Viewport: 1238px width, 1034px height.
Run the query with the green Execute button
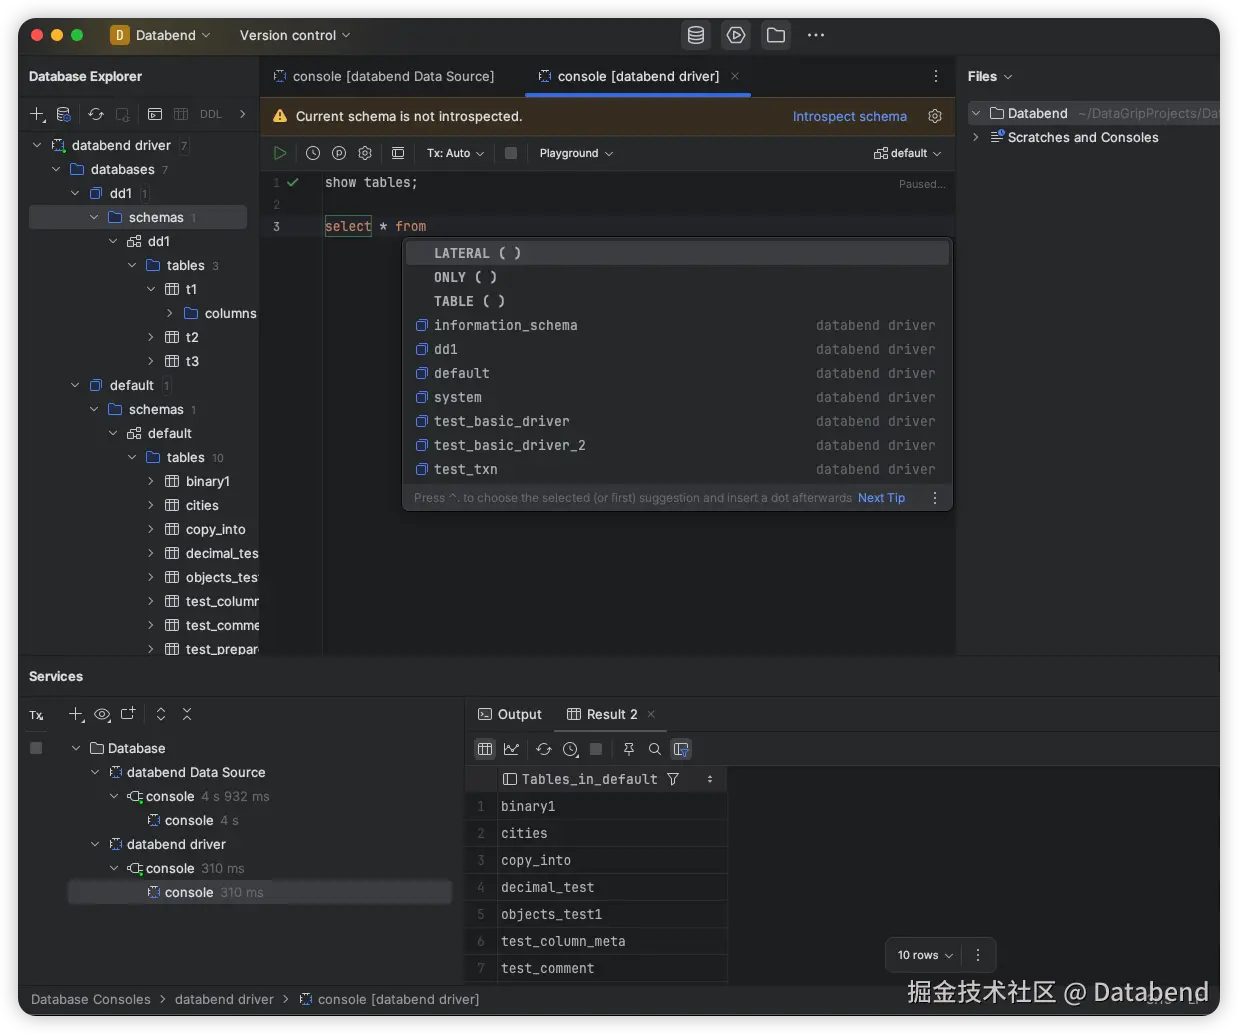tap(280, 153)
